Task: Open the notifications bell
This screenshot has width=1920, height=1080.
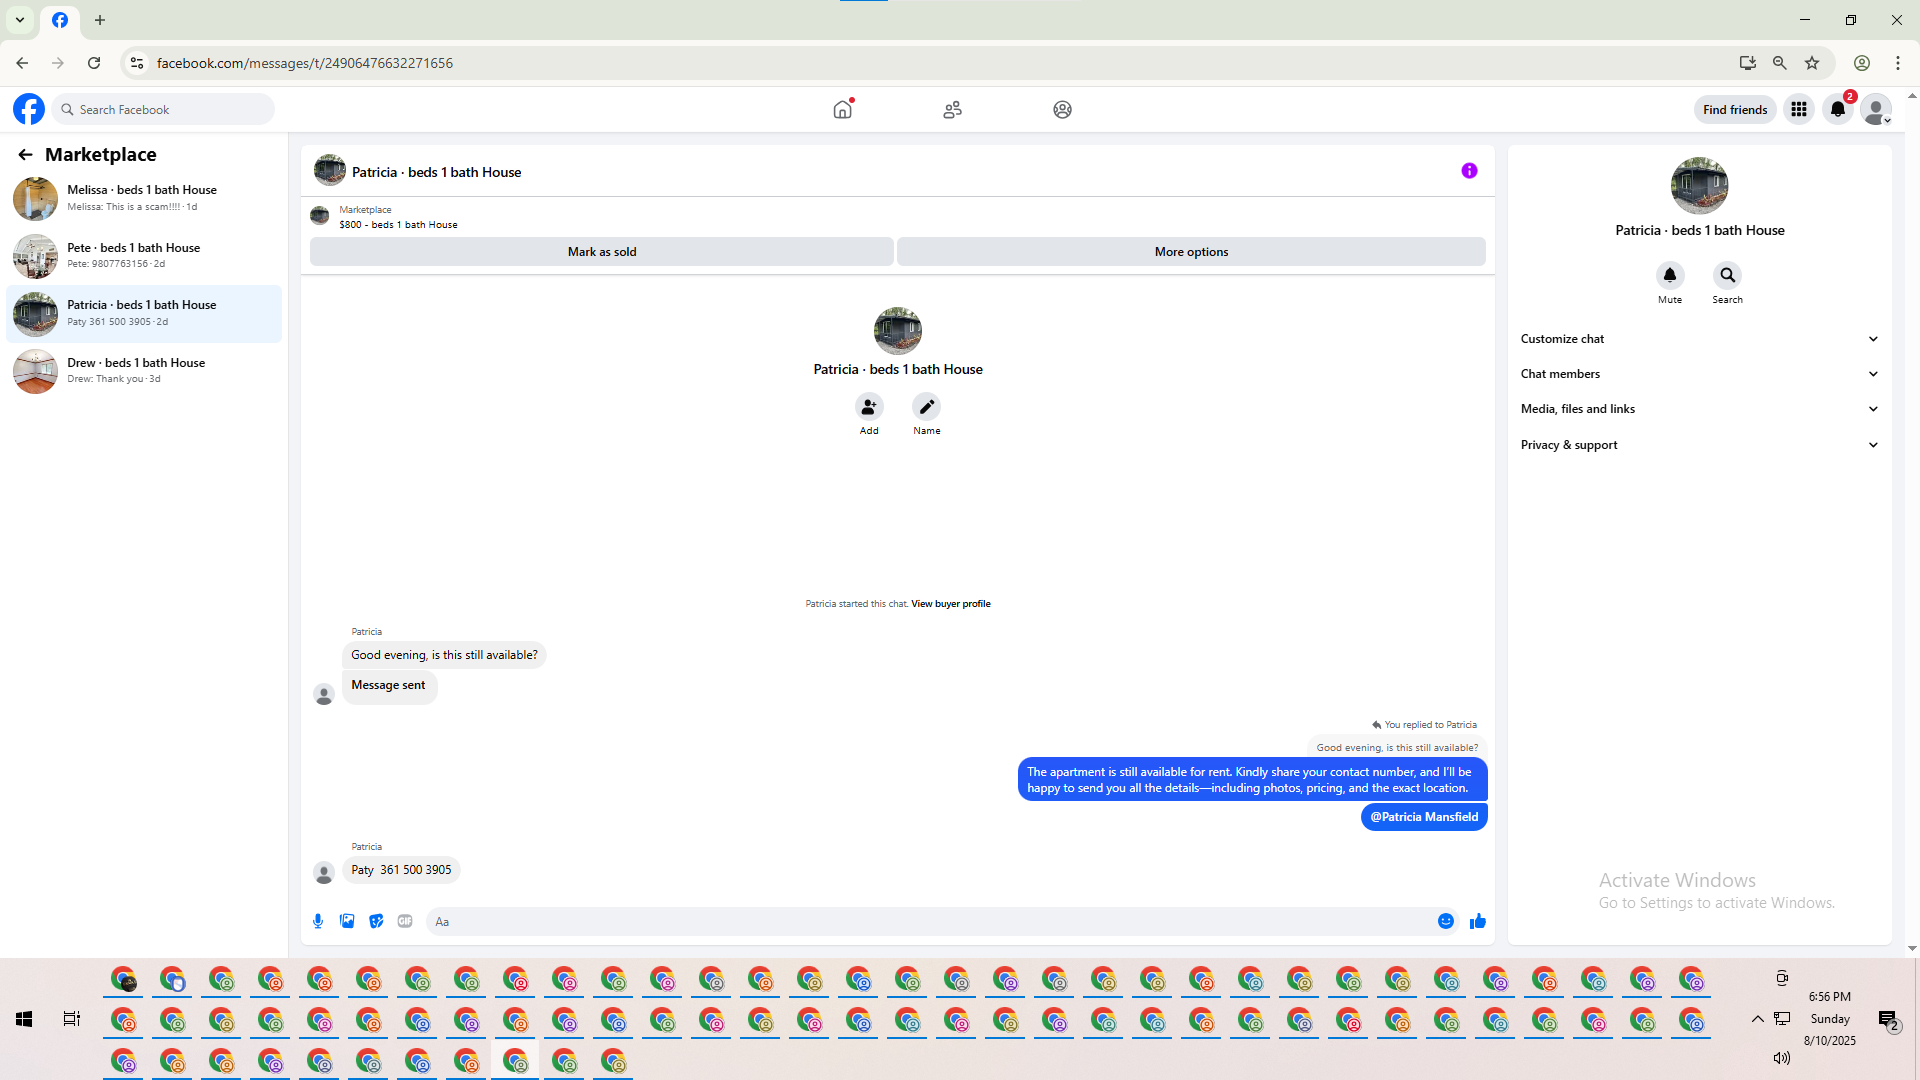Action: click(x=1838, y=110)
